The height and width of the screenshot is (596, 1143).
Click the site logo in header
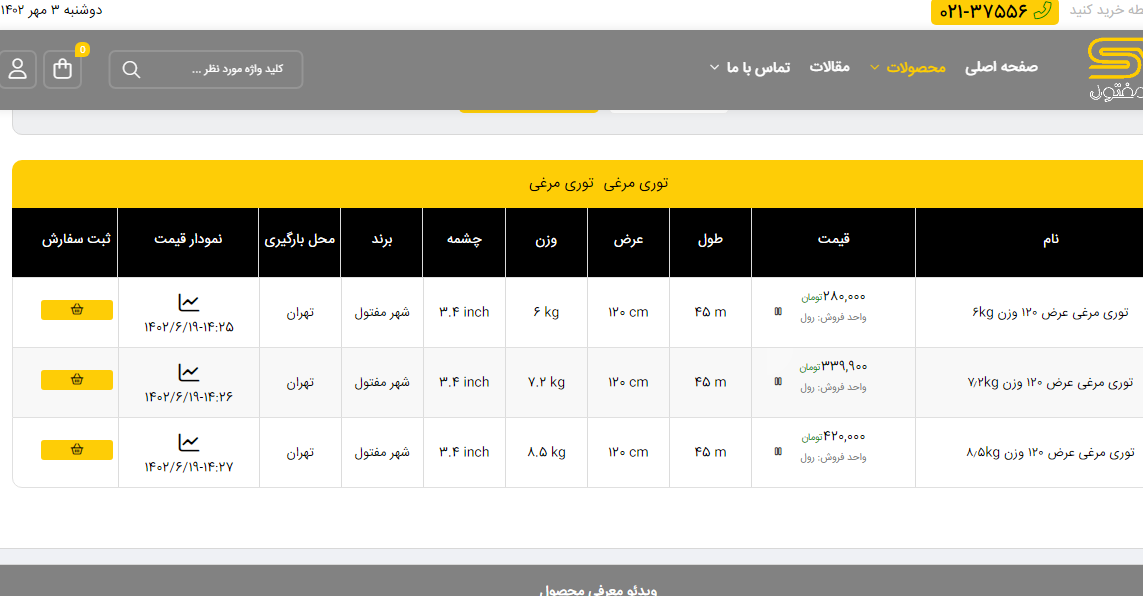[x=1114, y=69]
